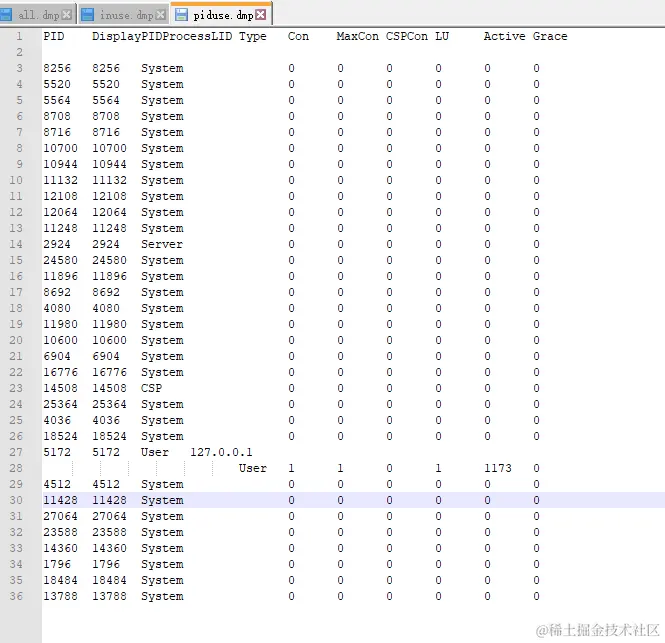
Task: Click the 127.0.0.1 address in line 27
Action: (221, 452)
